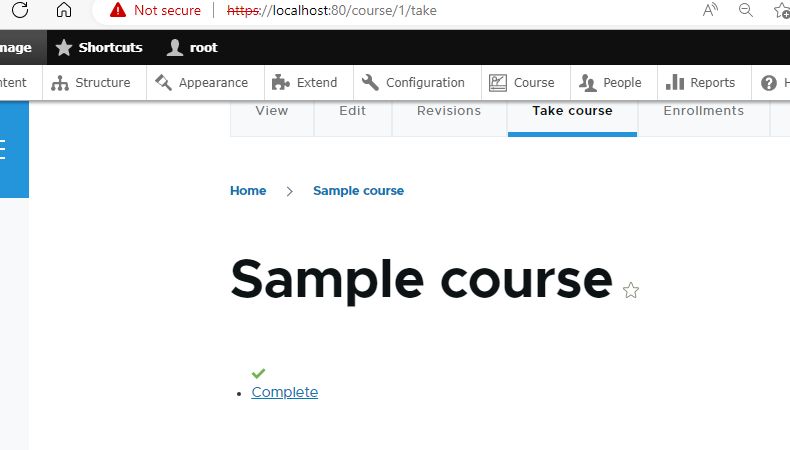Activate read aloud icon in address bar
This screenshot has width=790, height=450.
point(710,10)
